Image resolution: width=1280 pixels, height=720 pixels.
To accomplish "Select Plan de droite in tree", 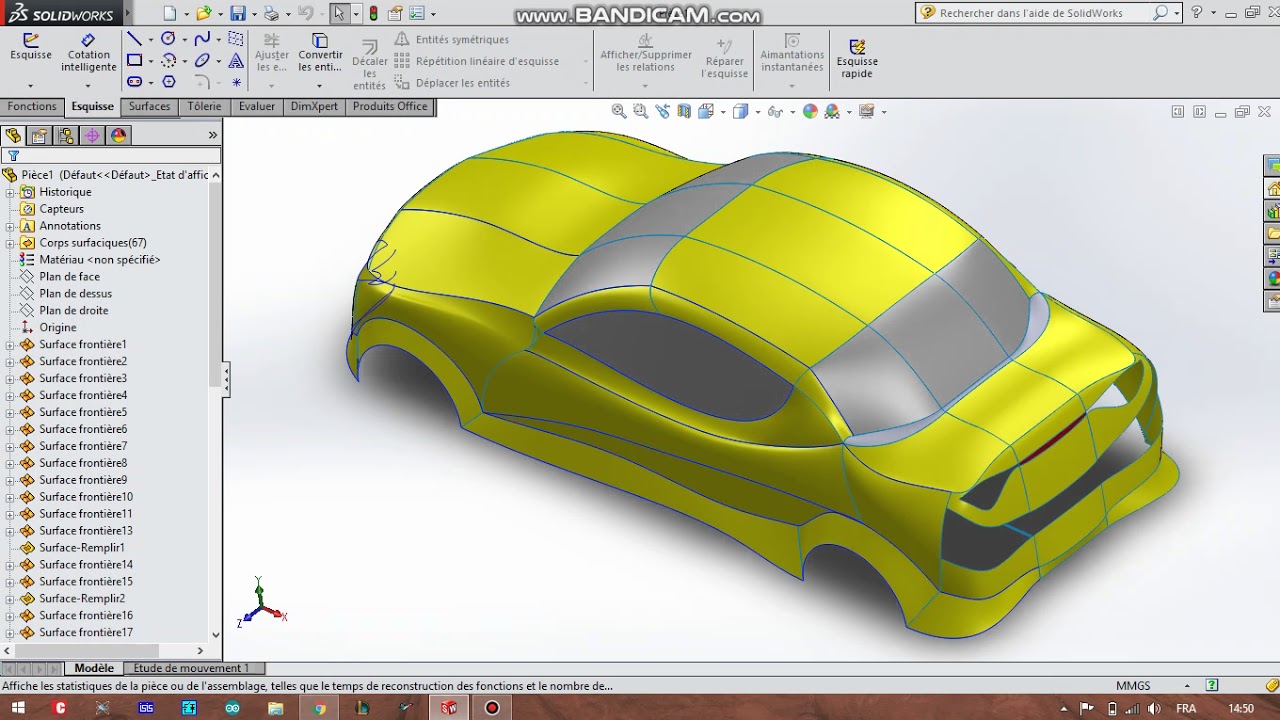I will point(73,311).
